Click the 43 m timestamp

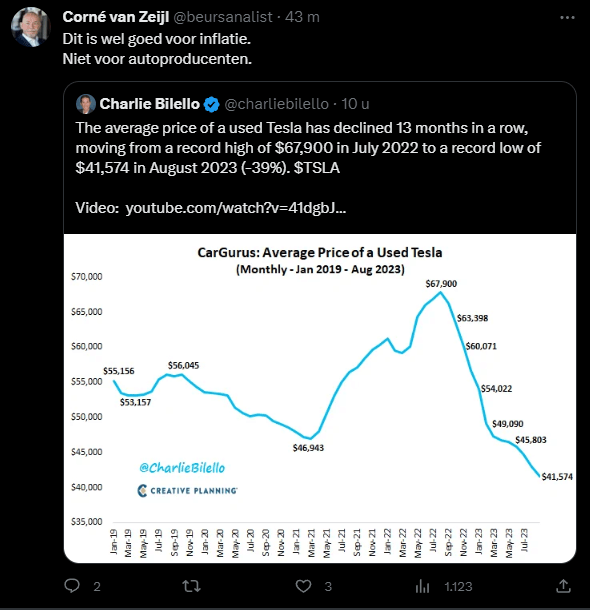pyautogui.click(x=302, y=17)
